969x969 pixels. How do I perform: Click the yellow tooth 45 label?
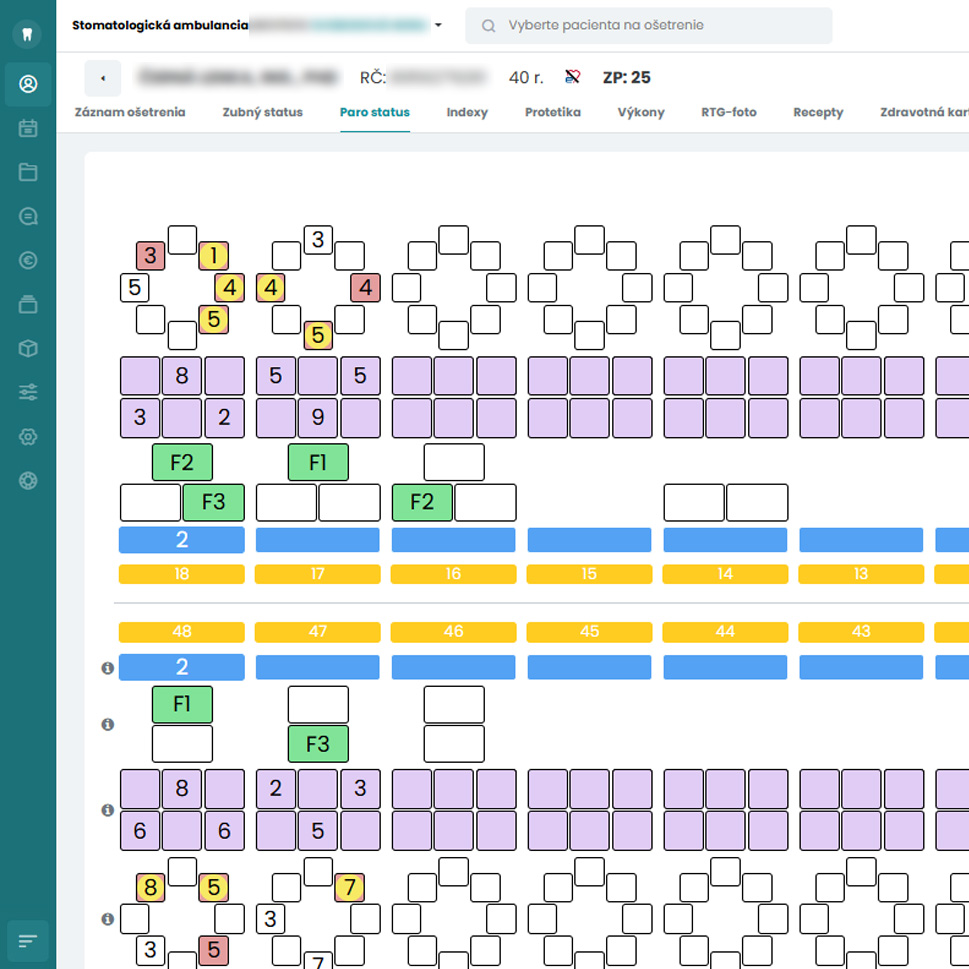click(x=589, y=632)
